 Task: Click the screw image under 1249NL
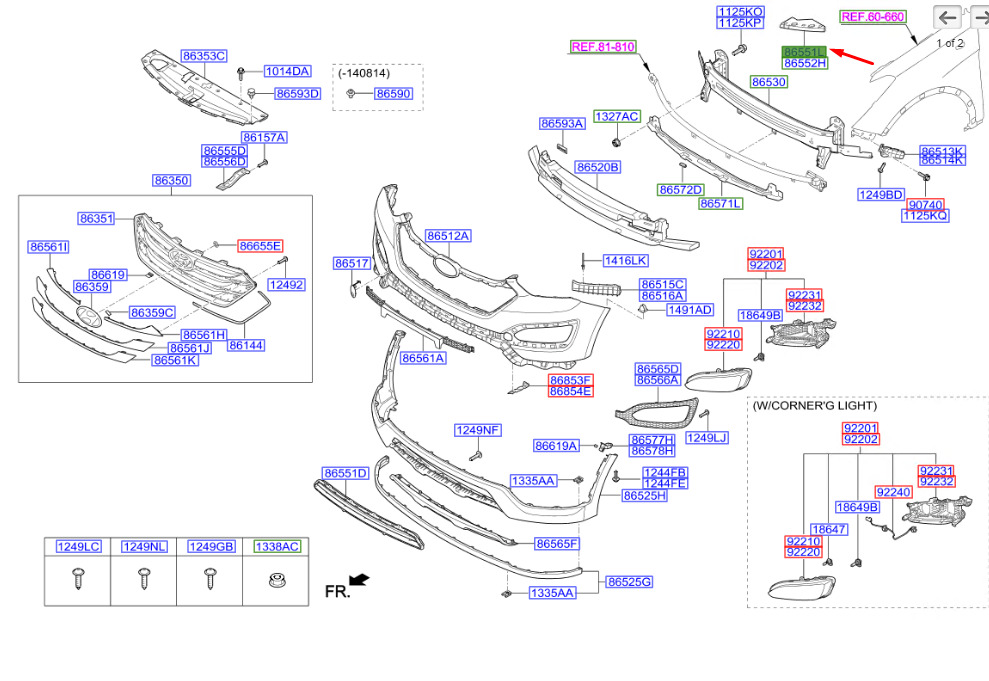click(x=144, y=578)
